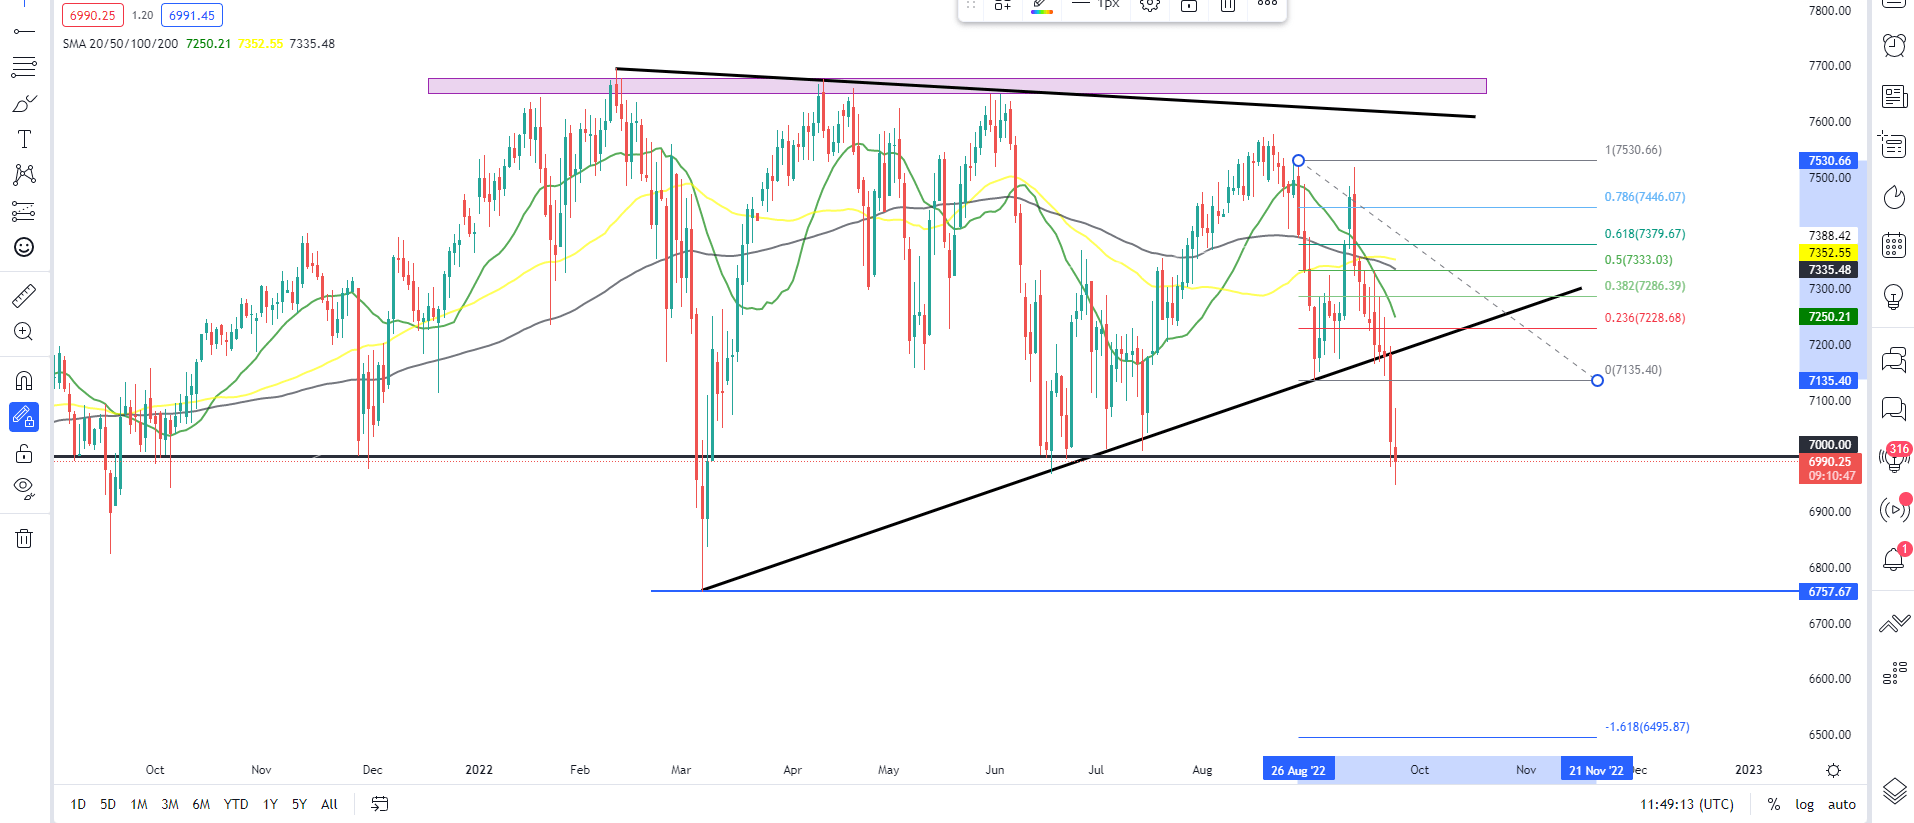
Task: Set the time range to 3M
Action: (170, 804)
